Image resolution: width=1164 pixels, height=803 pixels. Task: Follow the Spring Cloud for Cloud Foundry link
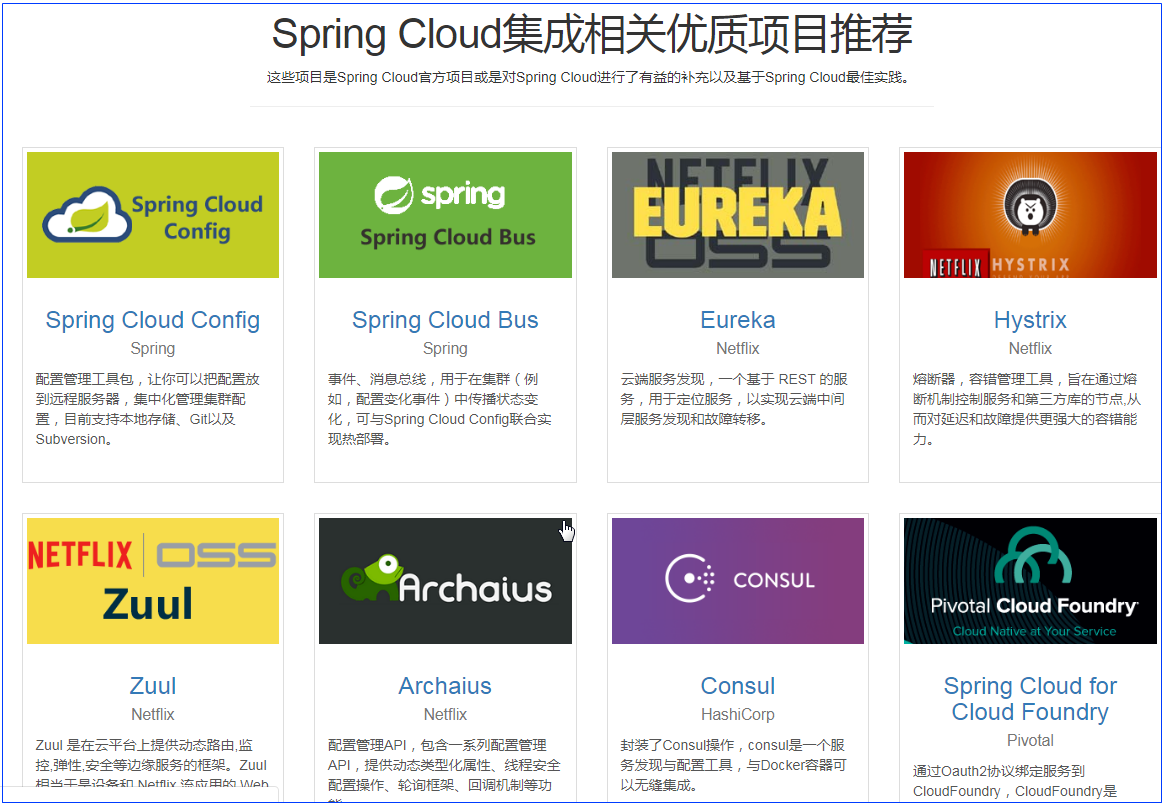tap(1030, 698)
